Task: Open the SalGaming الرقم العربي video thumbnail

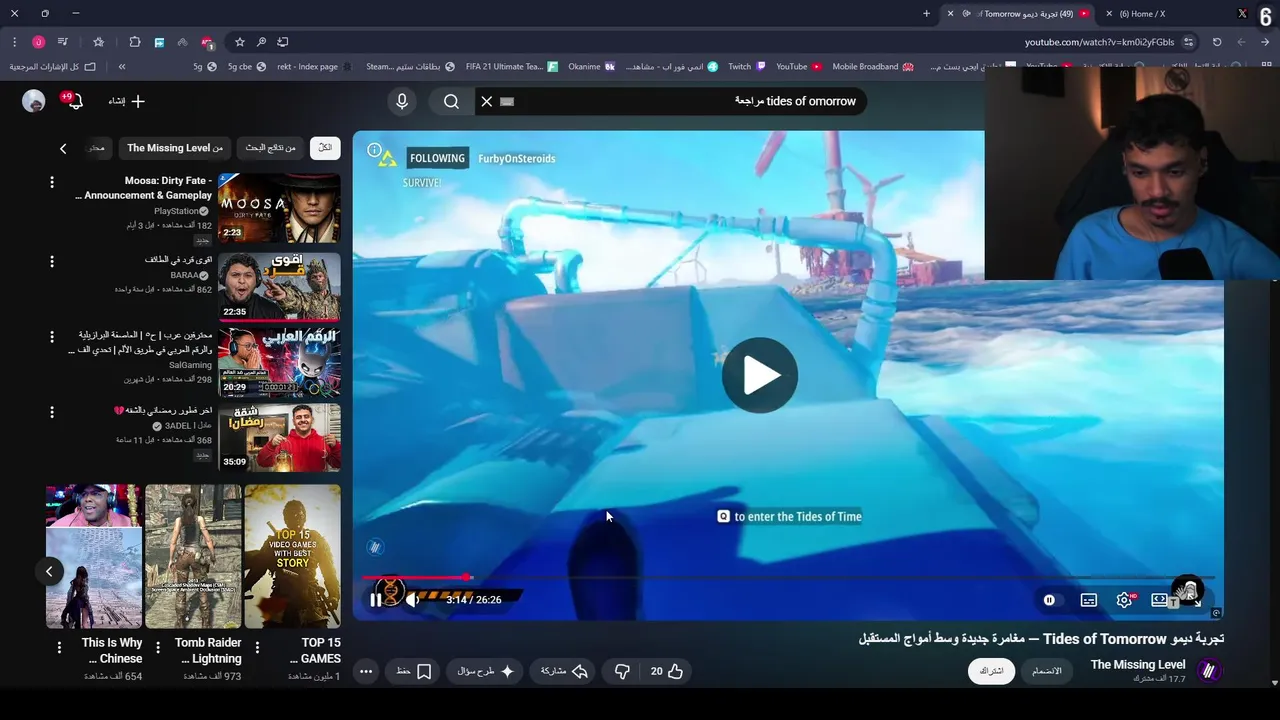Action: pyautogui.click(x=279, y=362)
